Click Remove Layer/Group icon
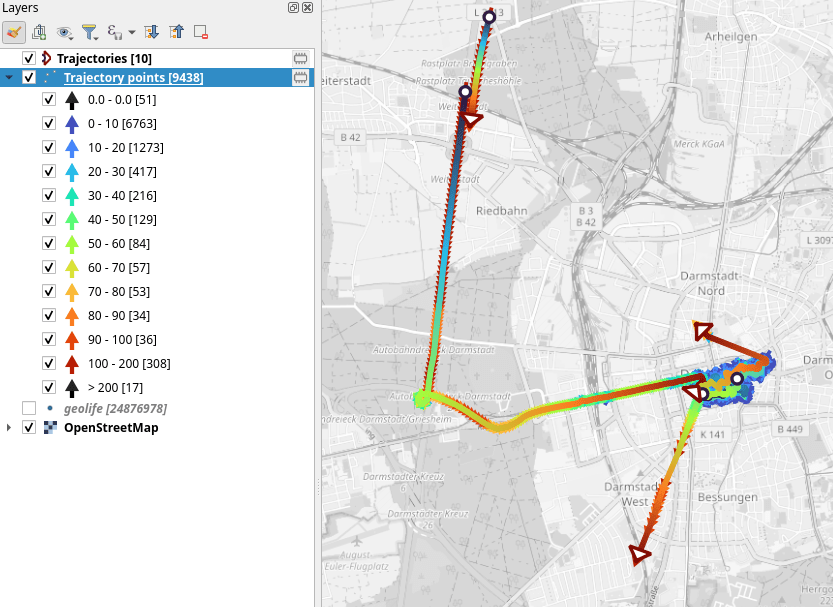Image resolution: width=833 pixels, height=607 pixels. [x=200, y=32]
